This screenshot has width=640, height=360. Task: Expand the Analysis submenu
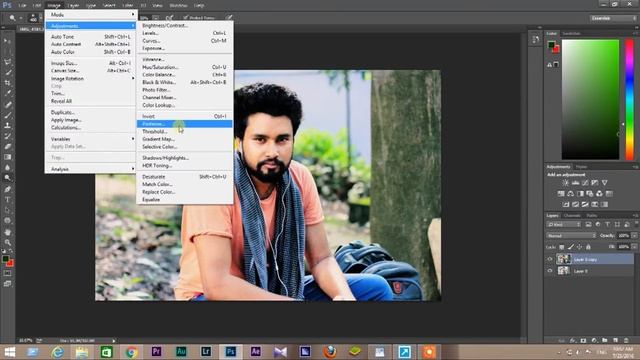click(91, 169)
